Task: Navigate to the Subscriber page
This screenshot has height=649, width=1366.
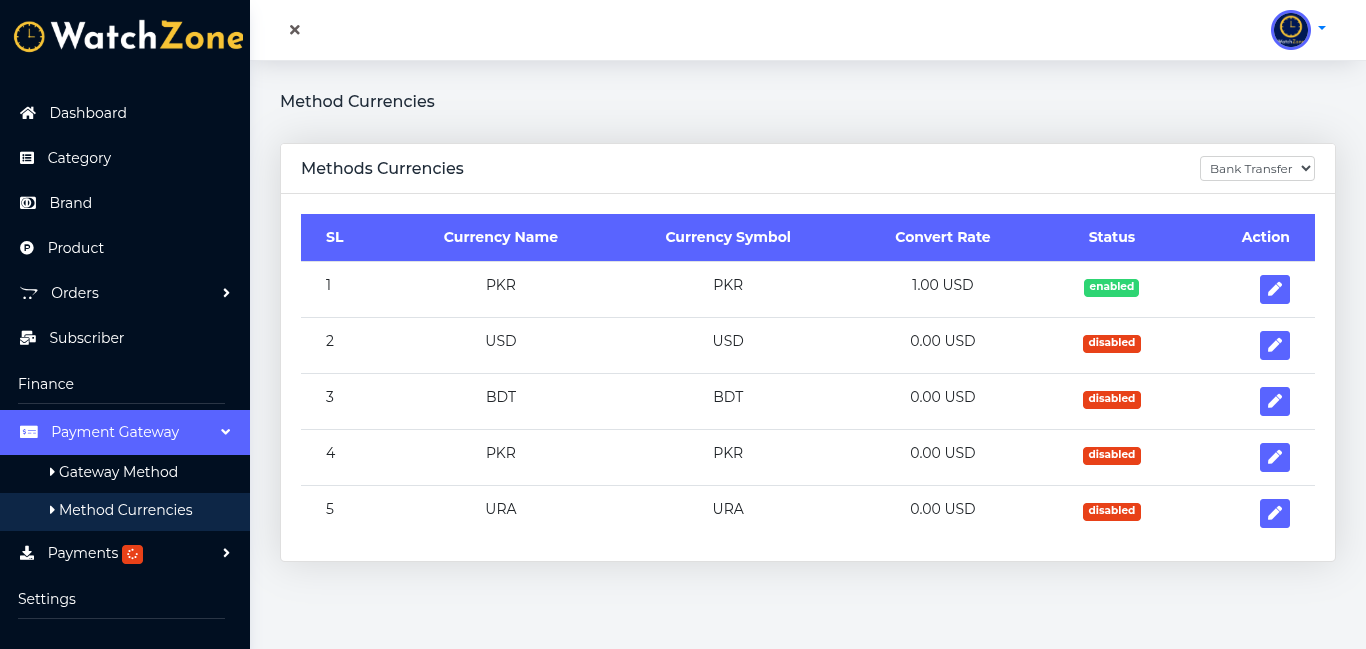Action: click(x=86, y=338)
